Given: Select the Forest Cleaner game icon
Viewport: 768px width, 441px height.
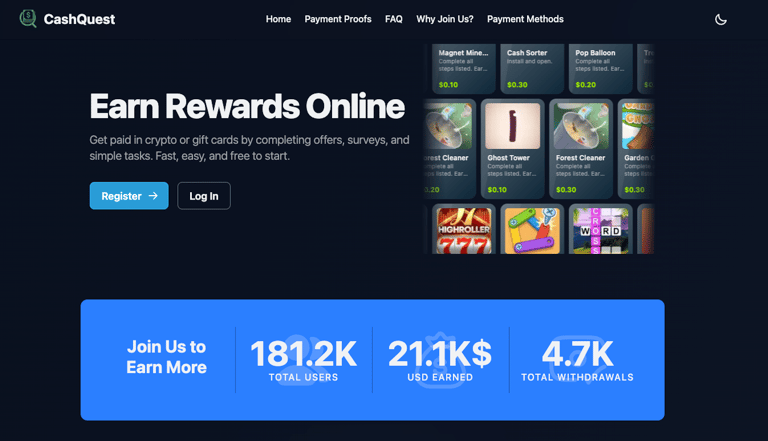Looking at the screenshot, I should click(x=581, y=126).
